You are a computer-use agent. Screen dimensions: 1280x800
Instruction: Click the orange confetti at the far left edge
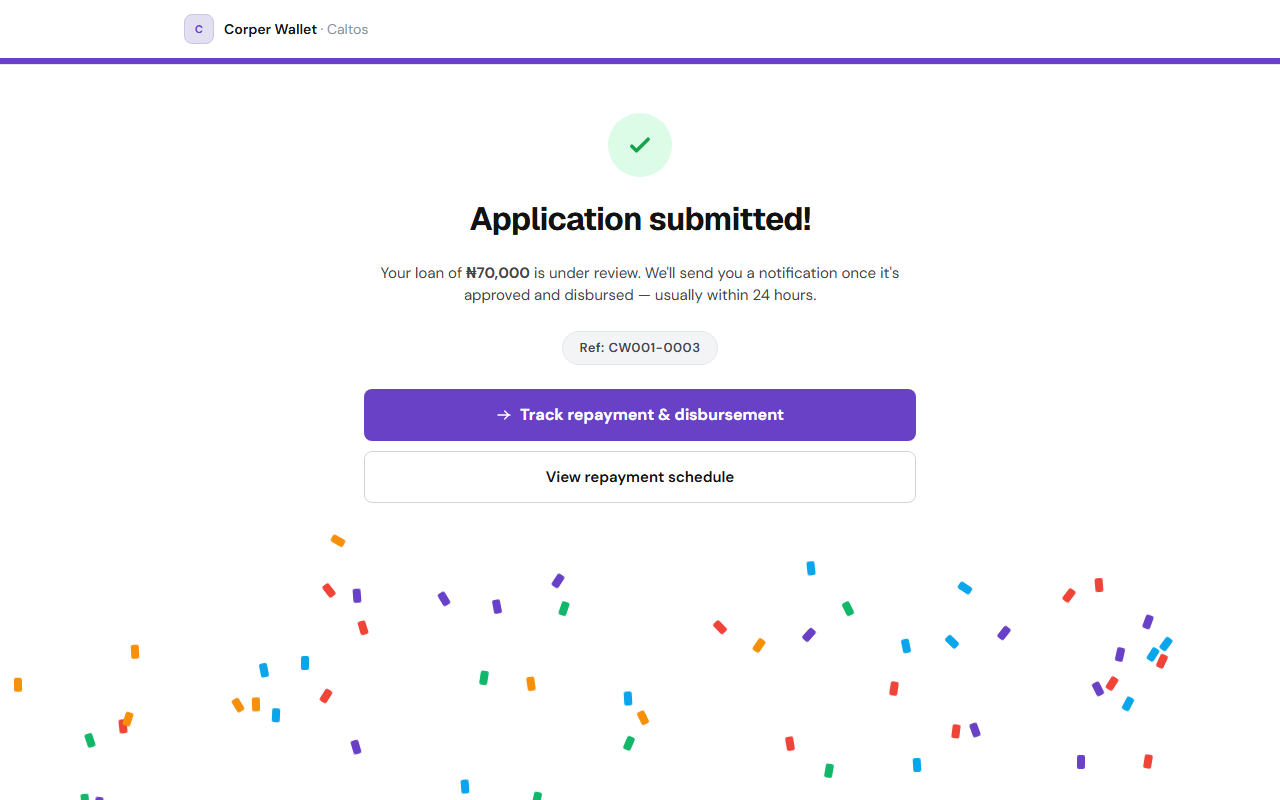[18, 685]
